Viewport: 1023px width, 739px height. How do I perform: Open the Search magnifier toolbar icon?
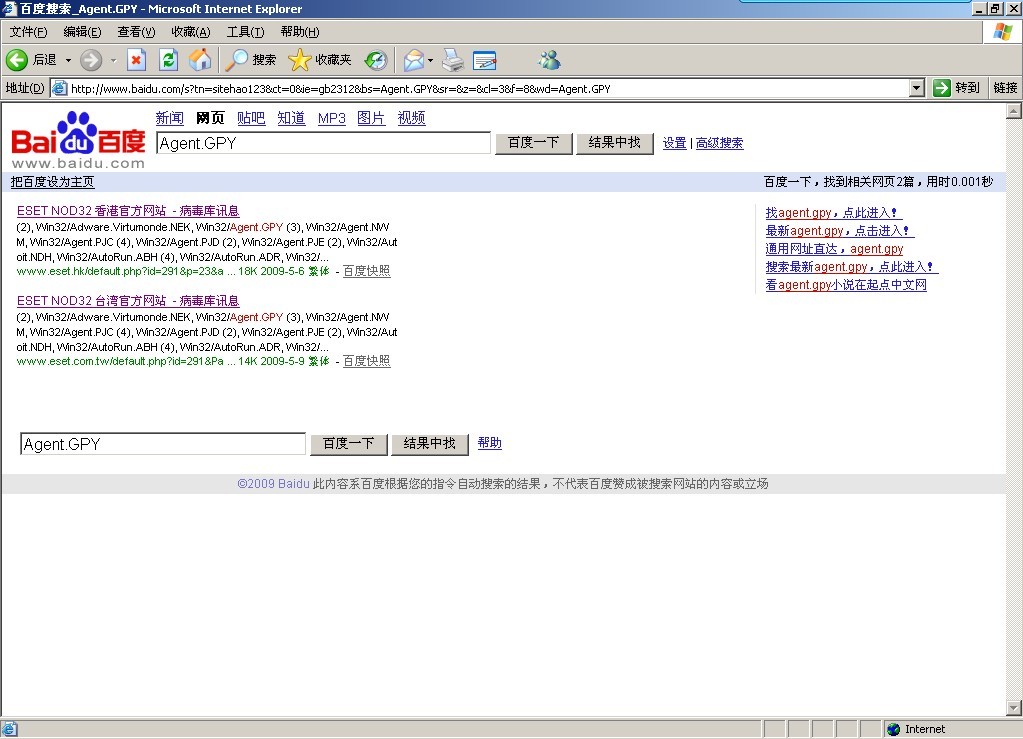237,60
